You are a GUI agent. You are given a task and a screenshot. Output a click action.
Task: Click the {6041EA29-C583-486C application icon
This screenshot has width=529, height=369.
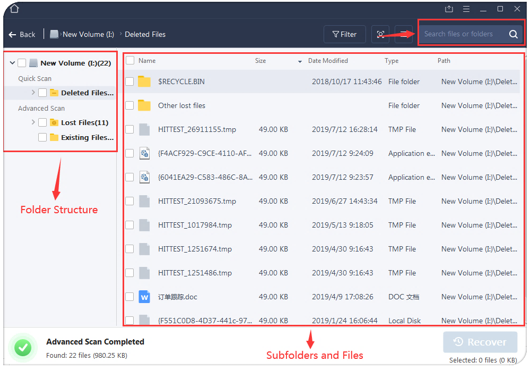point(144,177)
